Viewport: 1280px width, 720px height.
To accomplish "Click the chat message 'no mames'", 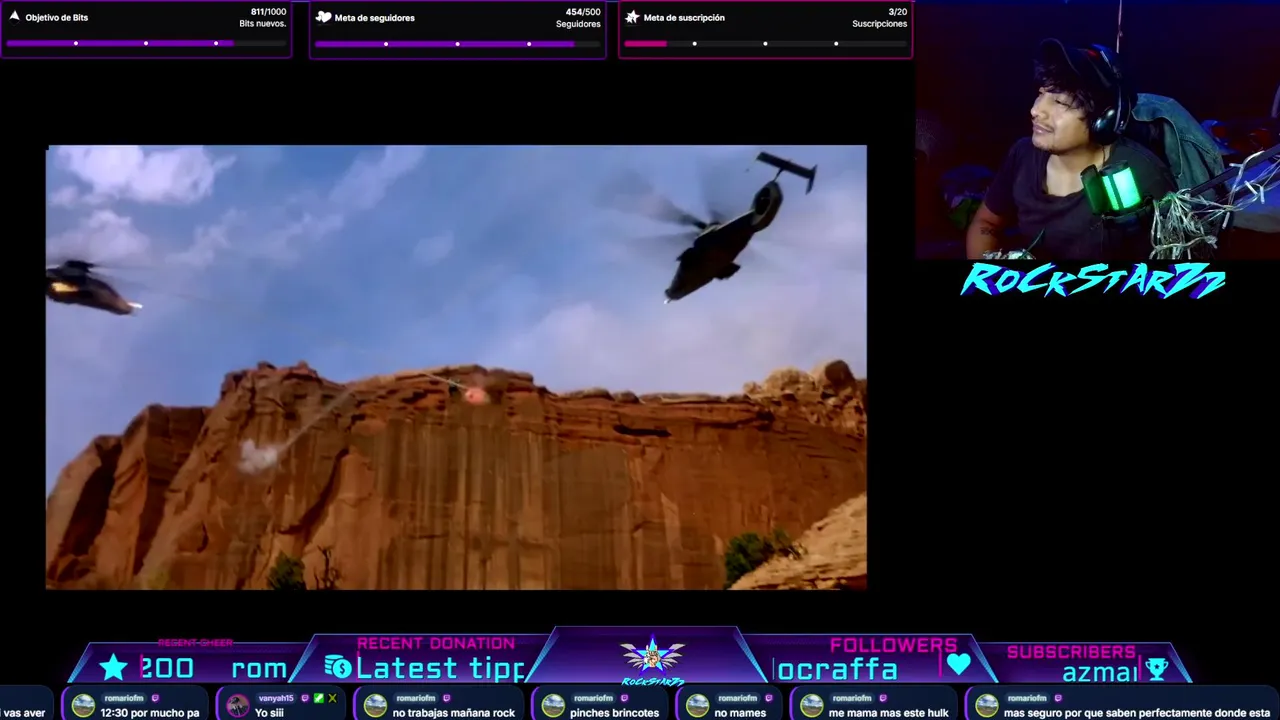I will click(x=741, y=713).
